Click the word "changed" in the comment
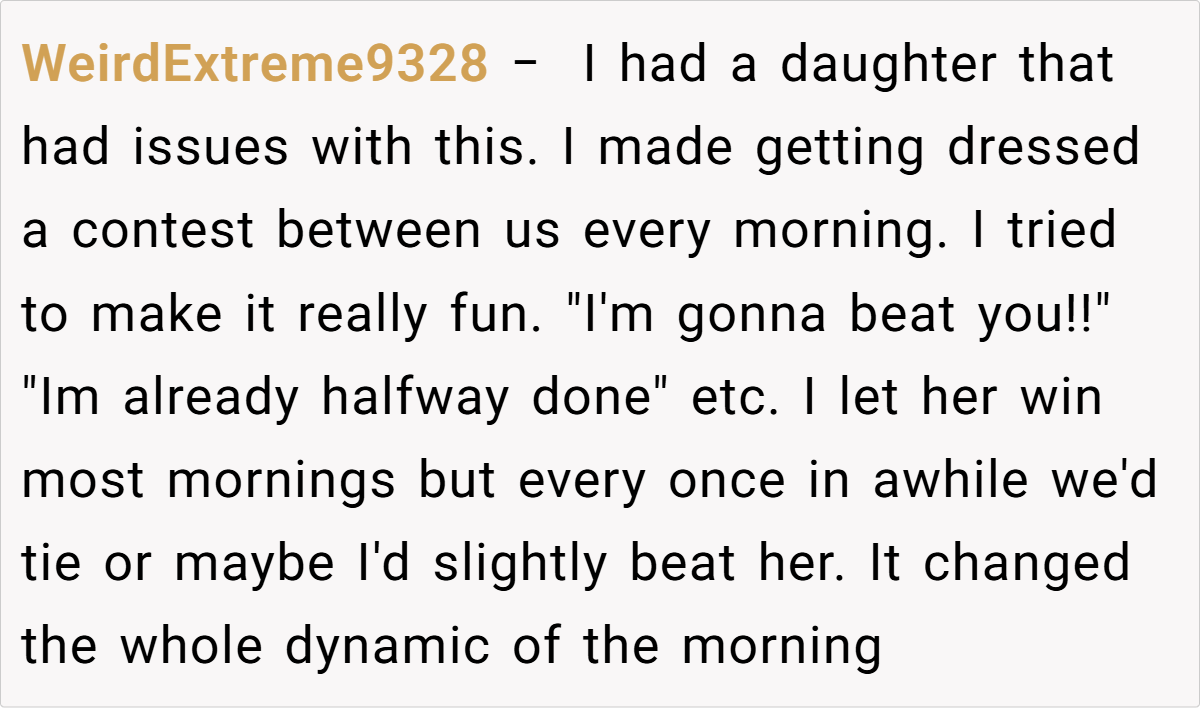Image resolution: width=1200 pixels, height=708 pixels. point(1026,563)
